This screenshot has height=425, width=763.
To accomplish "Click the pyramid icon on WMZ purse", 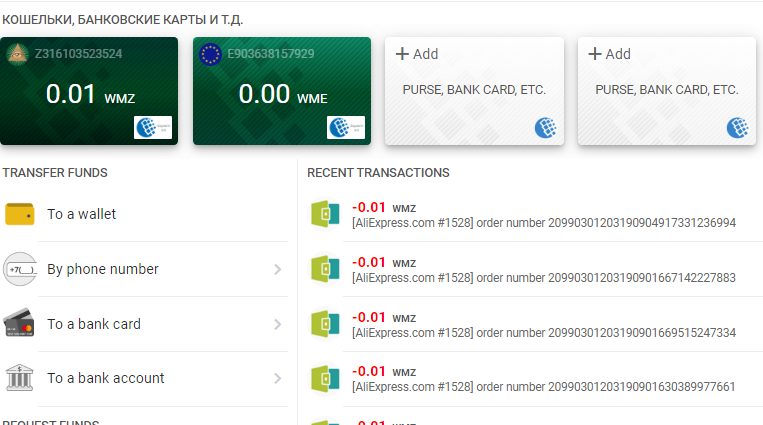I will (18, 54).
